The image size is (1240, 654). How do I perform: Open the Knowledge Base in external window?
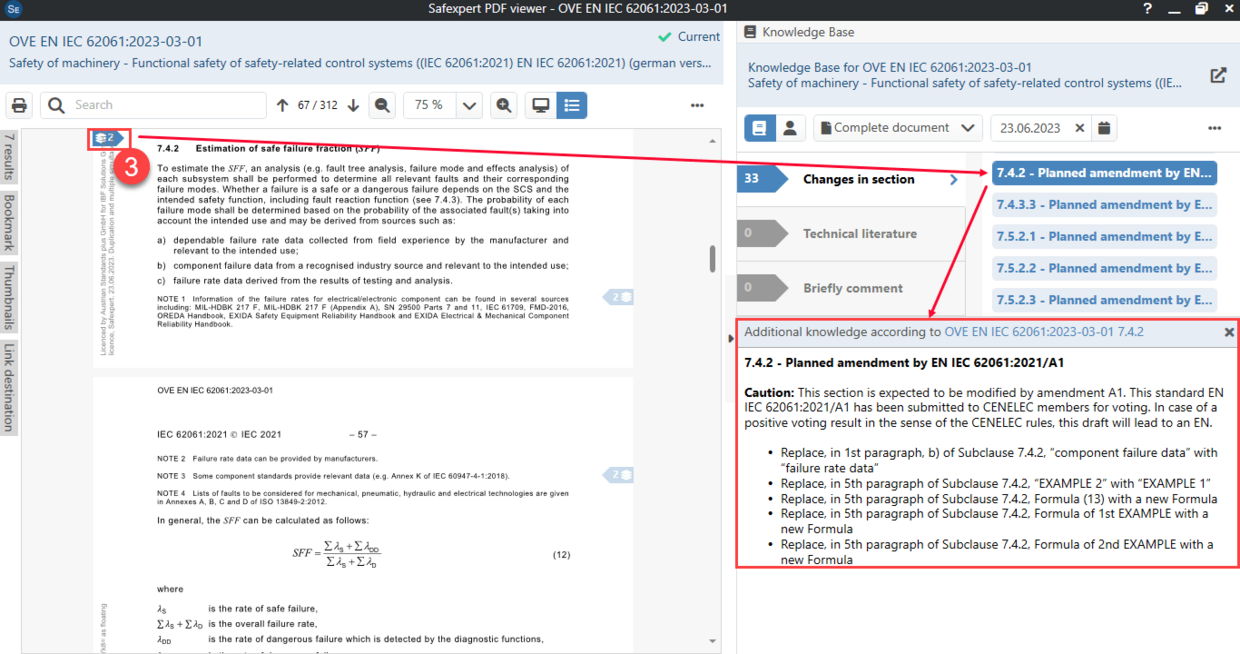point(1218,74)
